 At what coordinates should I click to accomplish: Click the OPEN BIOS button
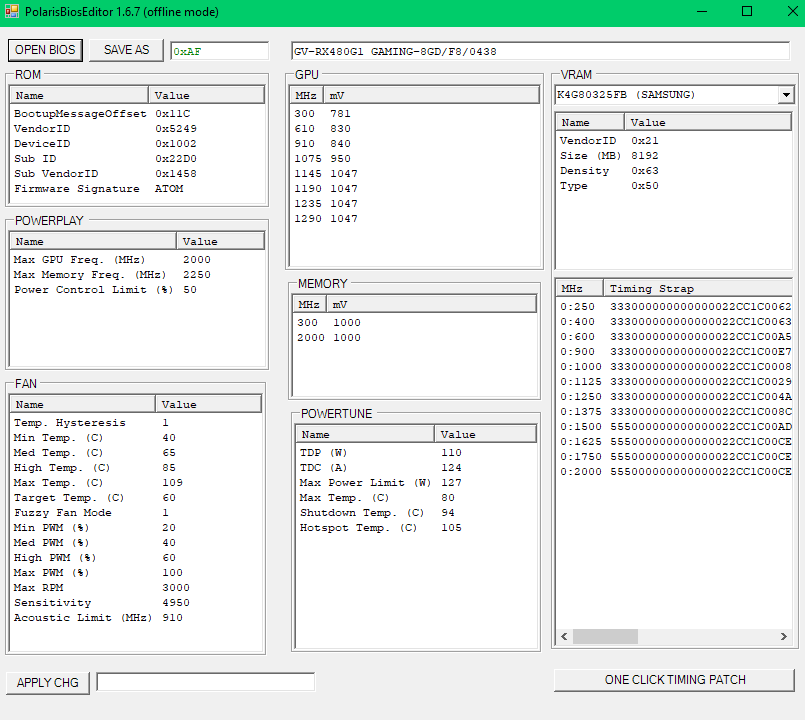[45, 50]
